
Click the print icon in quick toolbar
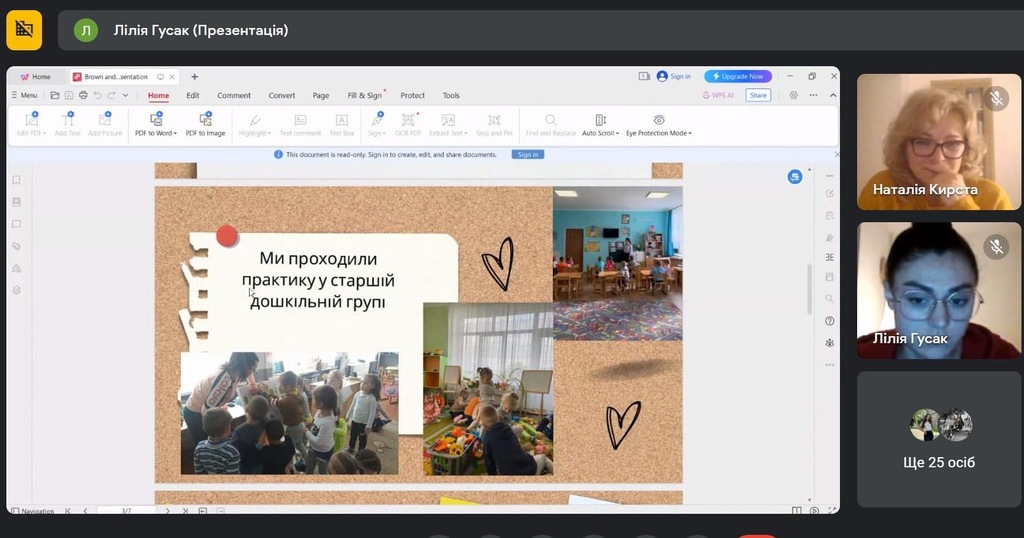pos(83,96)
